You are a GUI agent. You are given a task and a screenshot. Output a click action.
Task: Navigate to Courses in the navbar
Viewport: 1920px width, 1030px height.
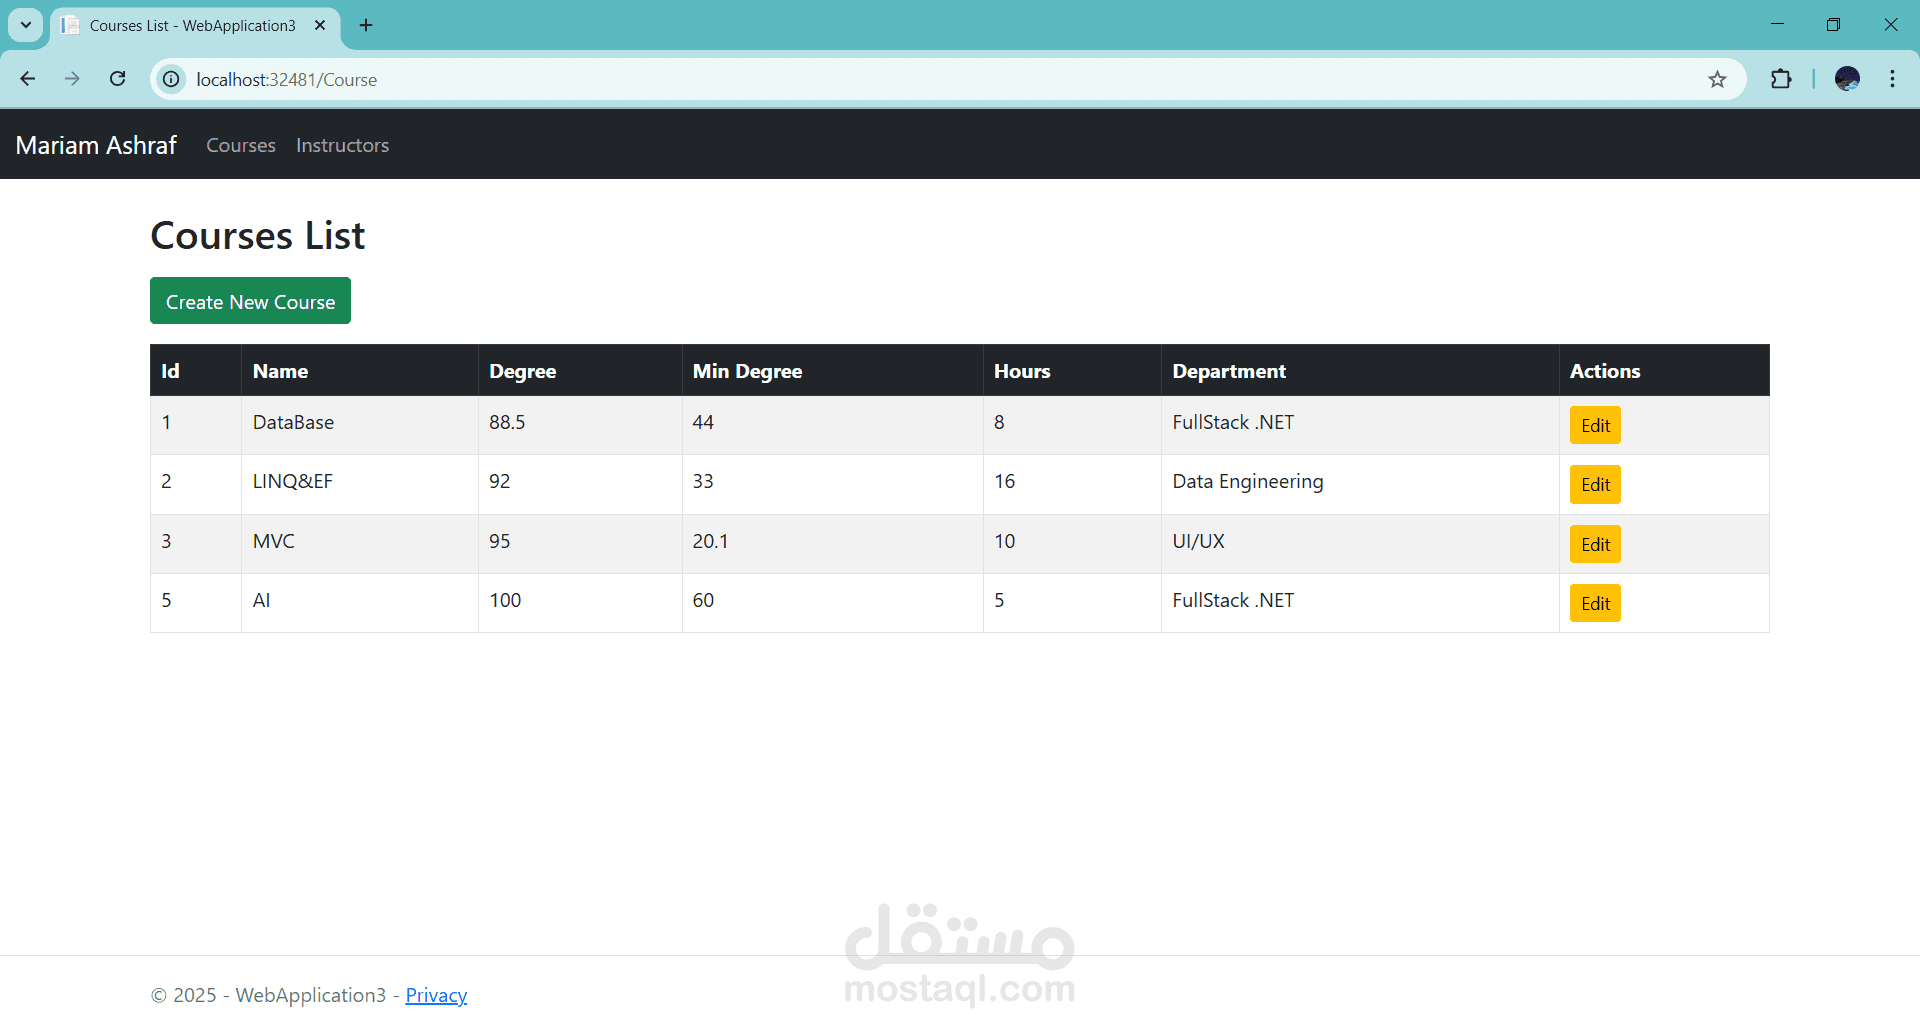pos(241,145)
